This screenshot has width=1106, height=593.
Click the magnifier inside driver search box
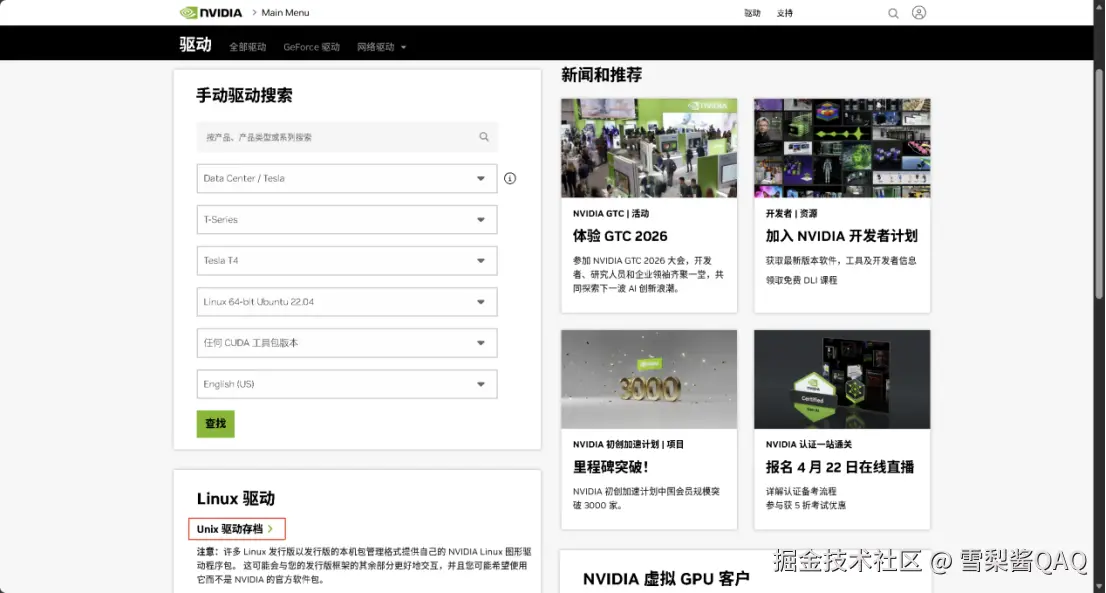tap(484, 137)
